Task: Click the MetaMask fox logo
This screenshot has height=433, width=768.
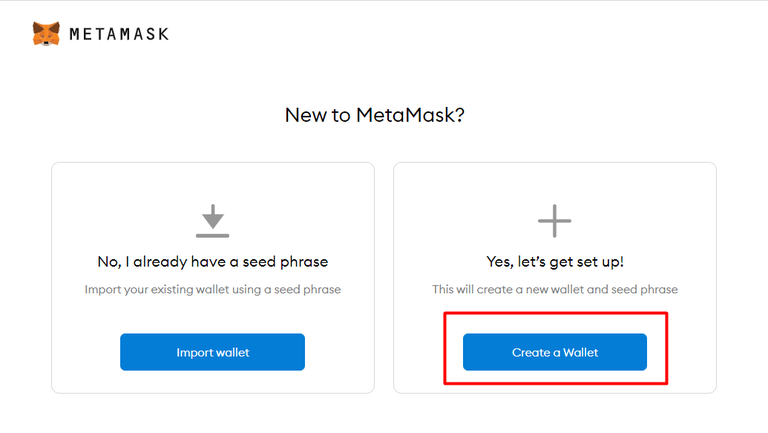Action: point(46,34)
